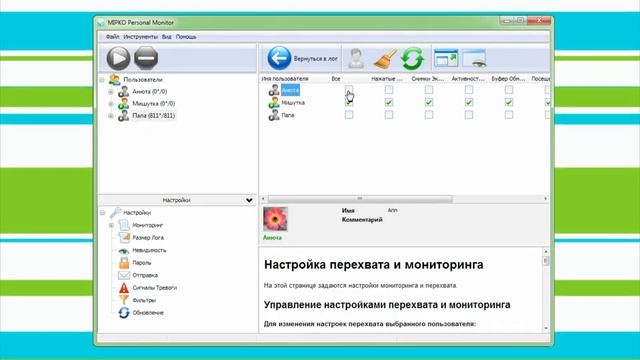Open the Инструменты menu
The height and width of the screenshot is (360, 640).
click(x=140, y=37)
